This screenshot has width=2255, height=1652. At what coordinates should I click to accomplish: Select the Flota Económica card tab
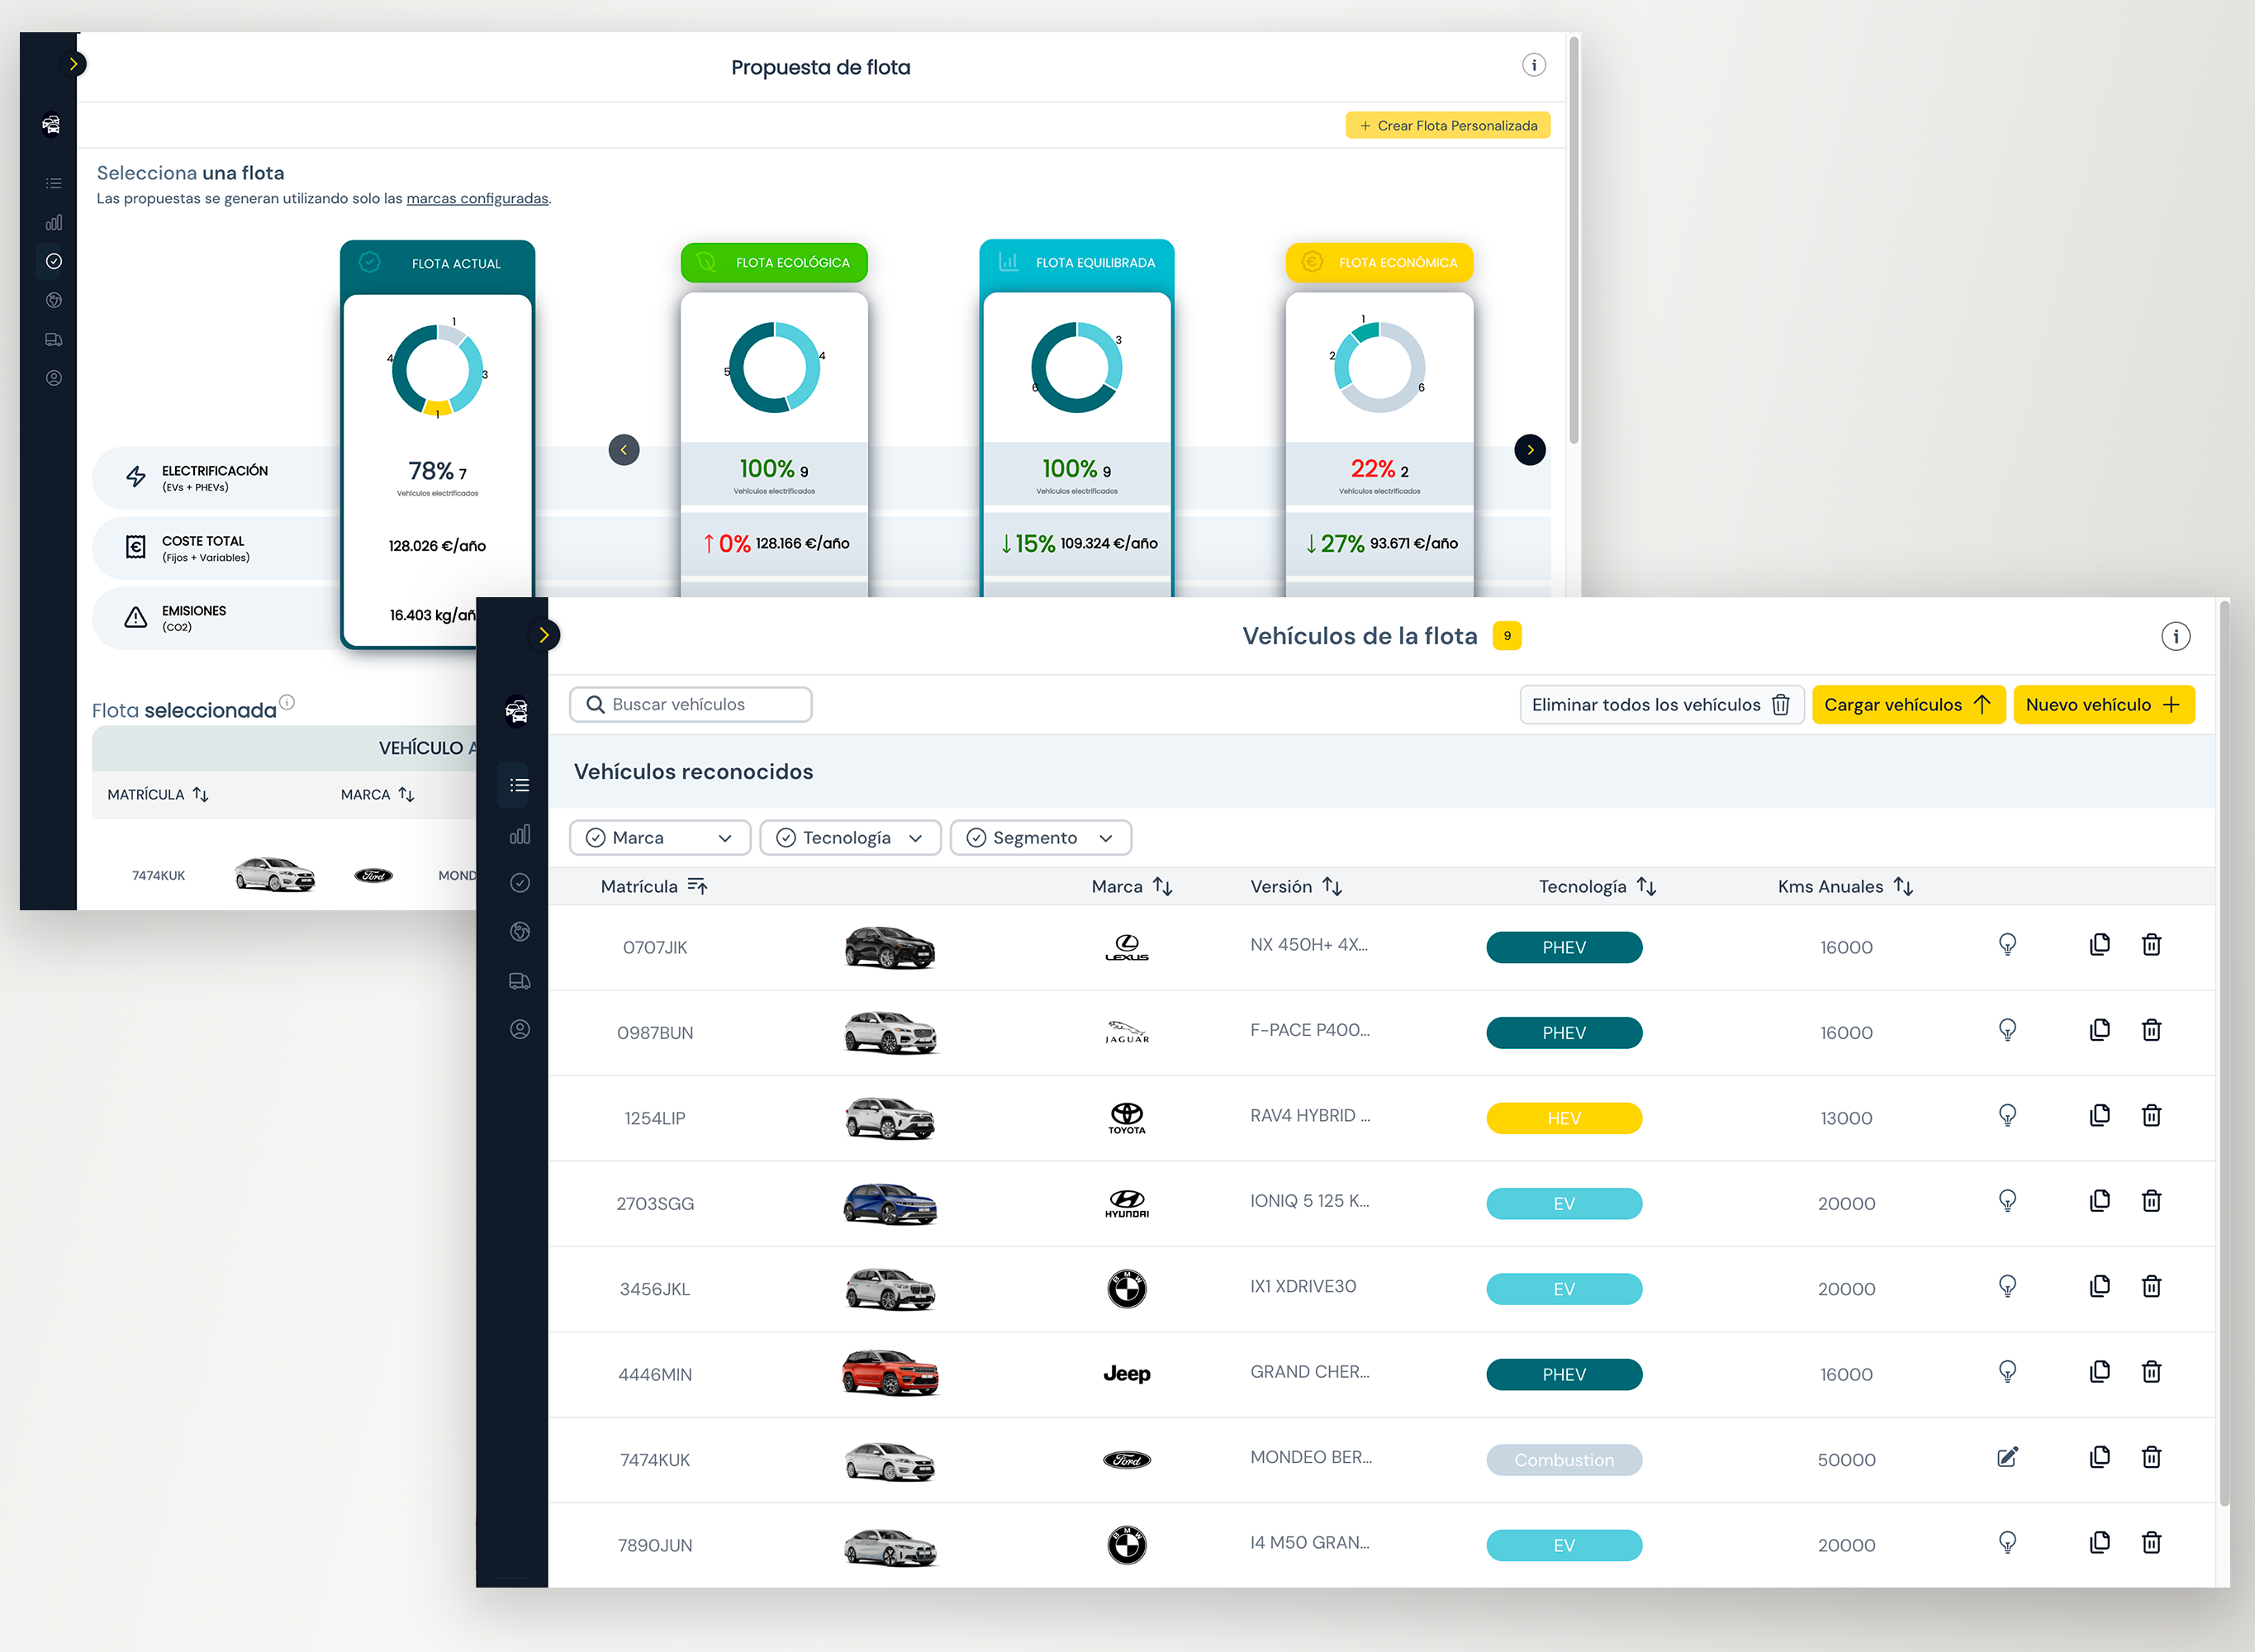click(x=1379, y=262)
